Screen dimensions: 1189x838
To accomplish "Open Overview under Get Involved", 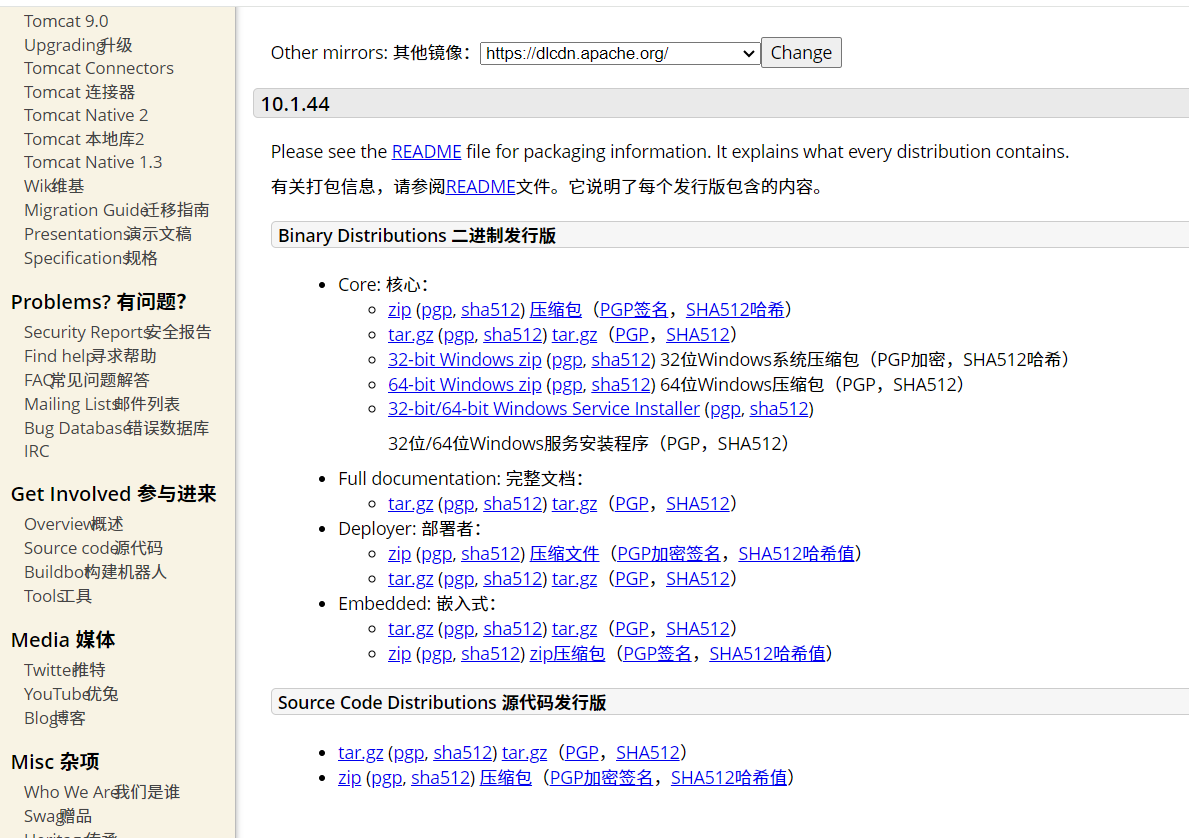I will pos(73,524).
